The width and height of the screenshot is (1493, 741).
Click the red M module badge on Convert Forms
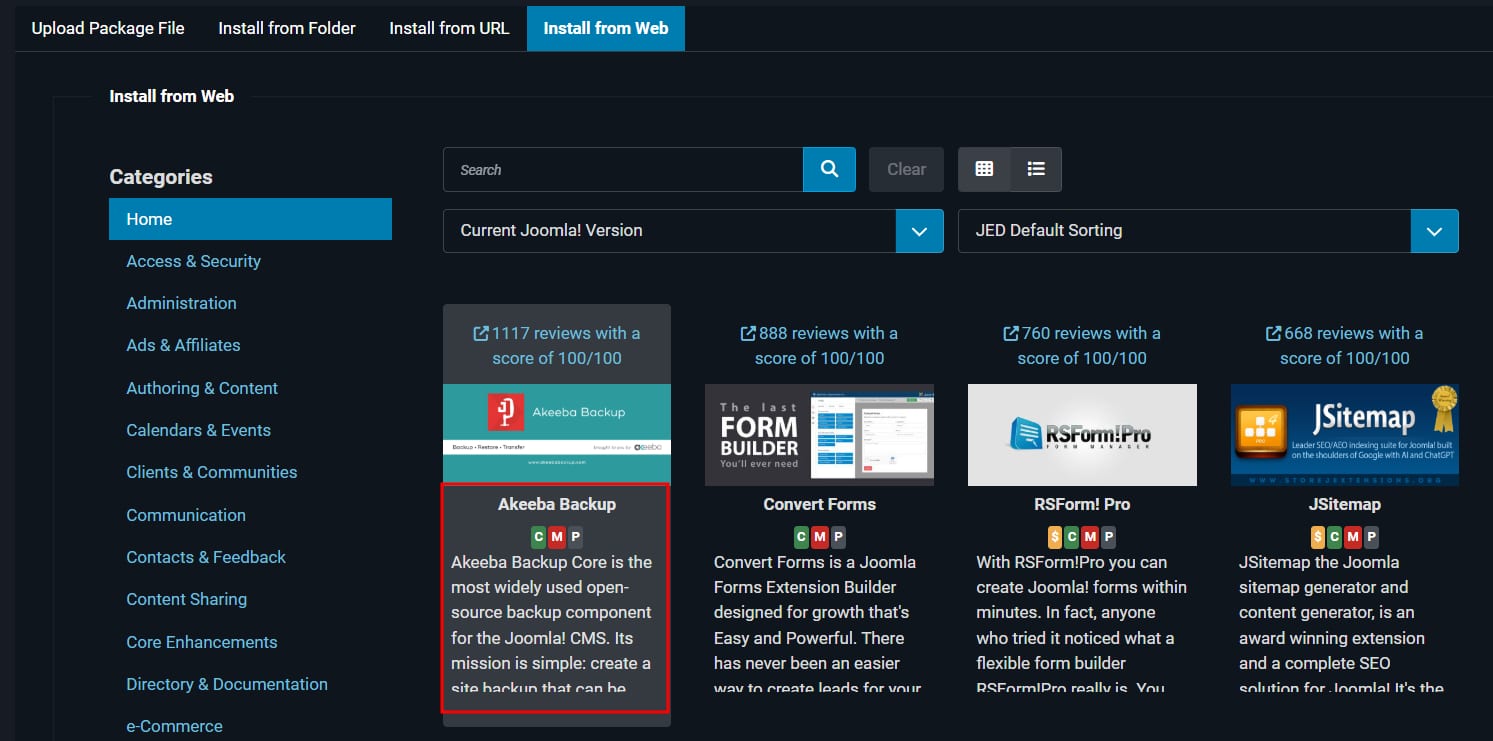[820, 537]
